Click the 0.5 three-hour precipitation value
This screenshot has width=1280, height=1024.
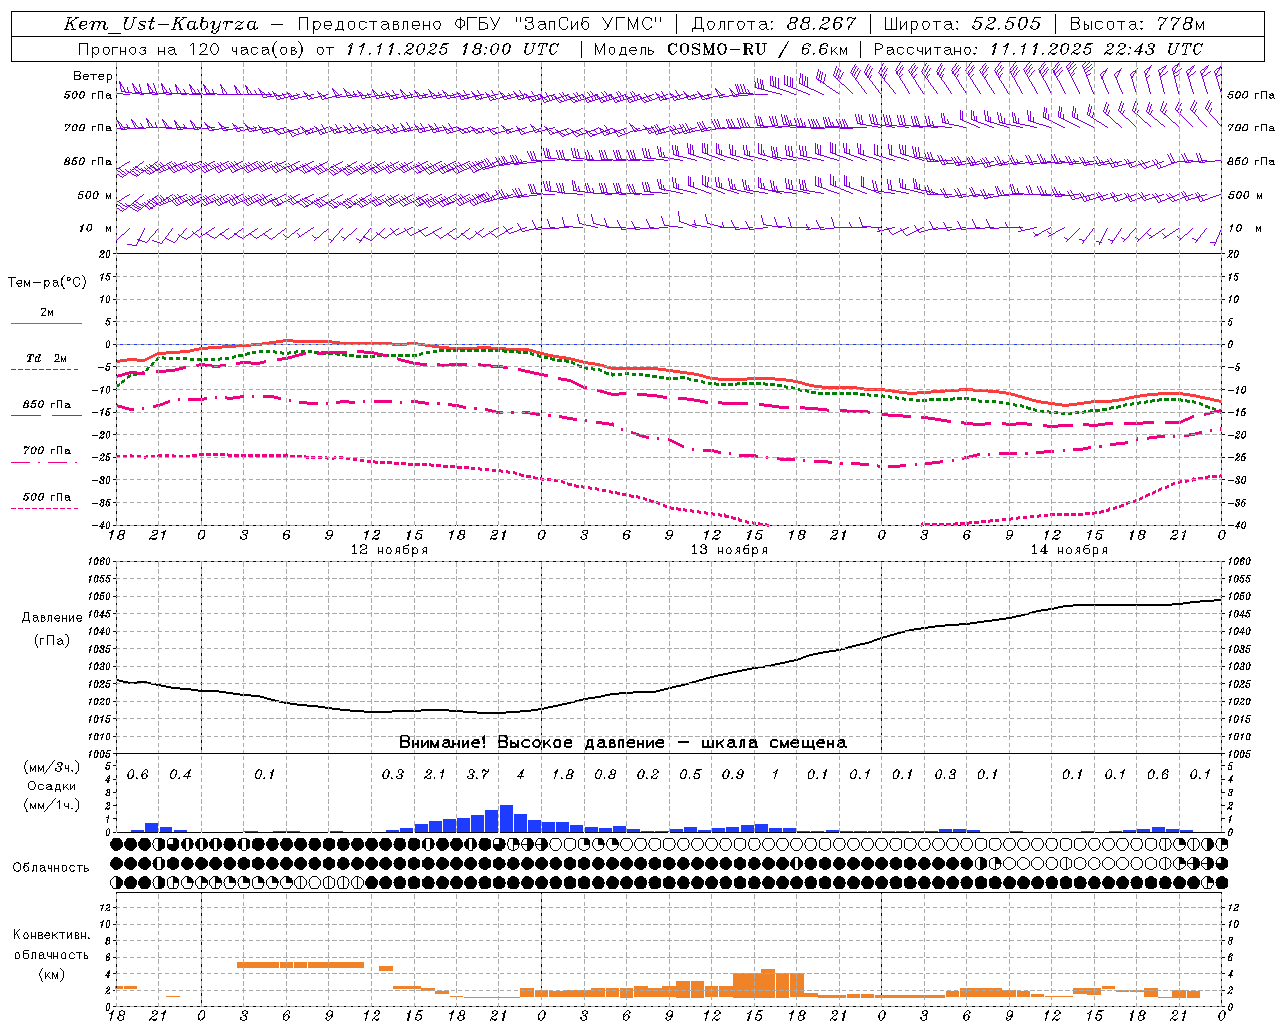pos(690,774)
